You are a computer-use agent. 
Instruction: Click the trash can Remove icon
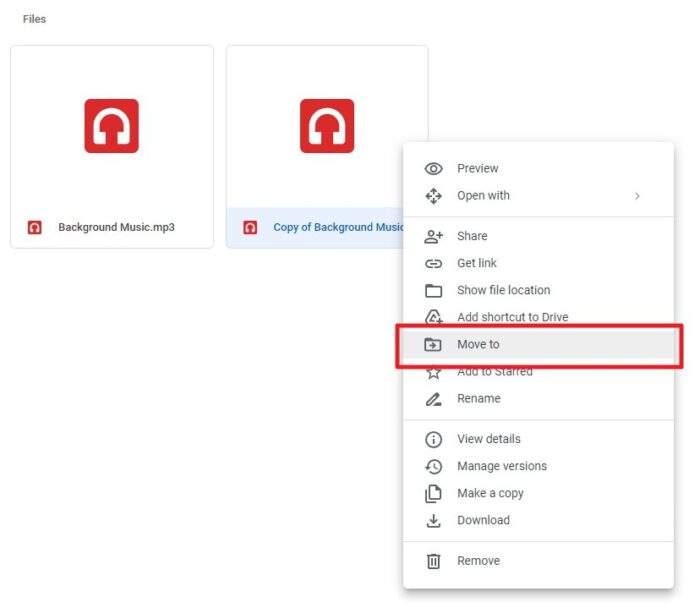click(433, 561)
